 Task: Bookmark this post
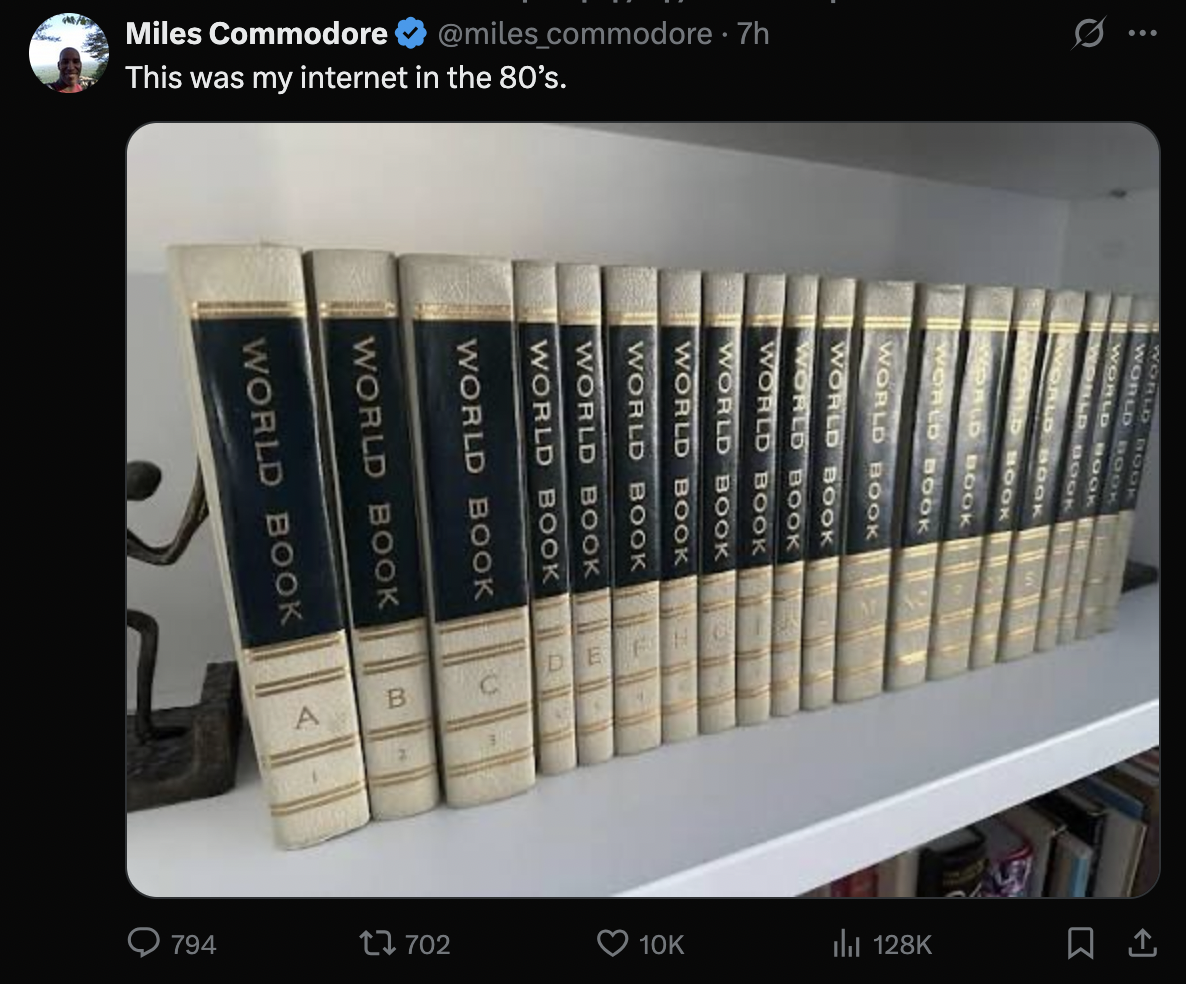point(1080,943)
